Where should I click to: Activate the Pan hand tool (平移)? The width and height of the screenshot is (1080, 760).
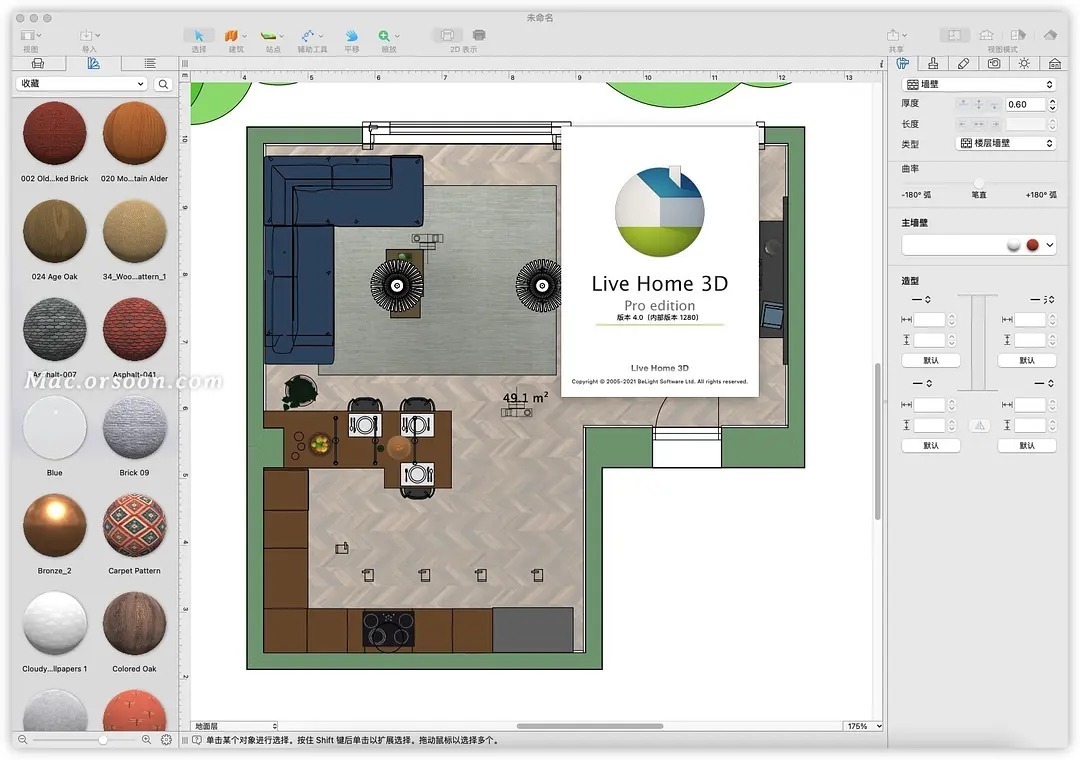[351, 36]
